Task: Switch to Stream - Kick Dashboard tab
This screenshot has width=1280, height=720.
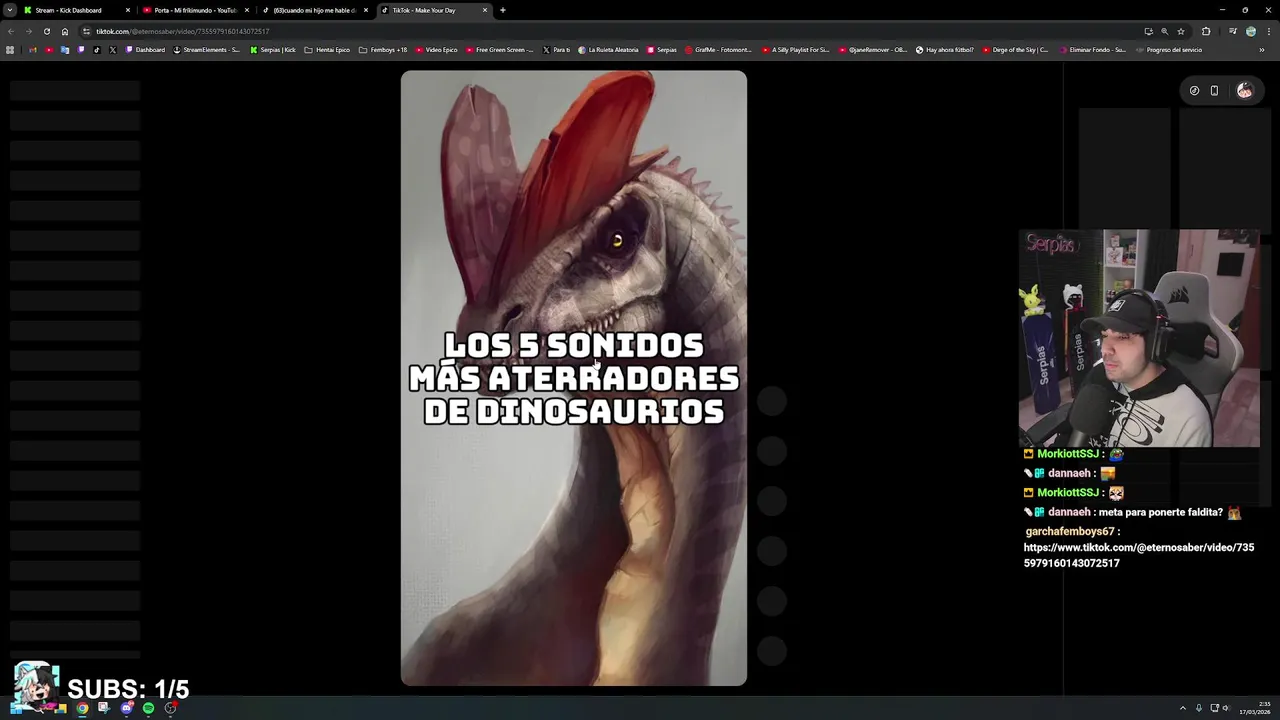Action: coord(77,10)
